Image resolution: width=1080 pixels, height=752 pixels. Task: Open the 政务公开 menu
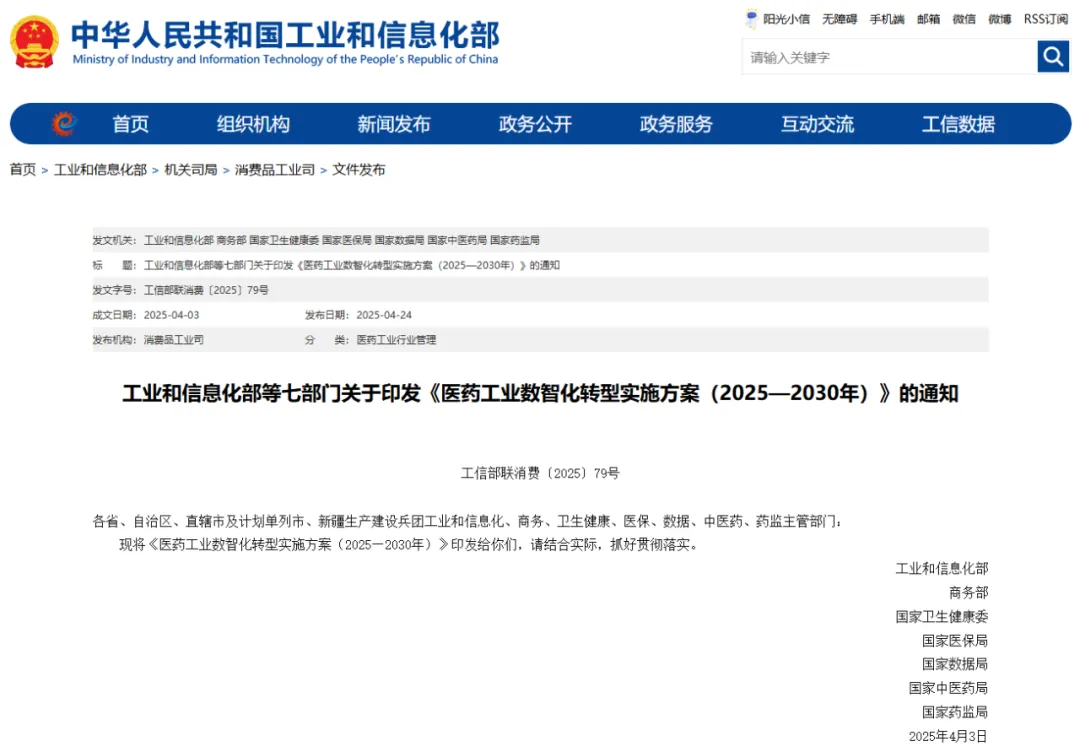coord(535,124)
